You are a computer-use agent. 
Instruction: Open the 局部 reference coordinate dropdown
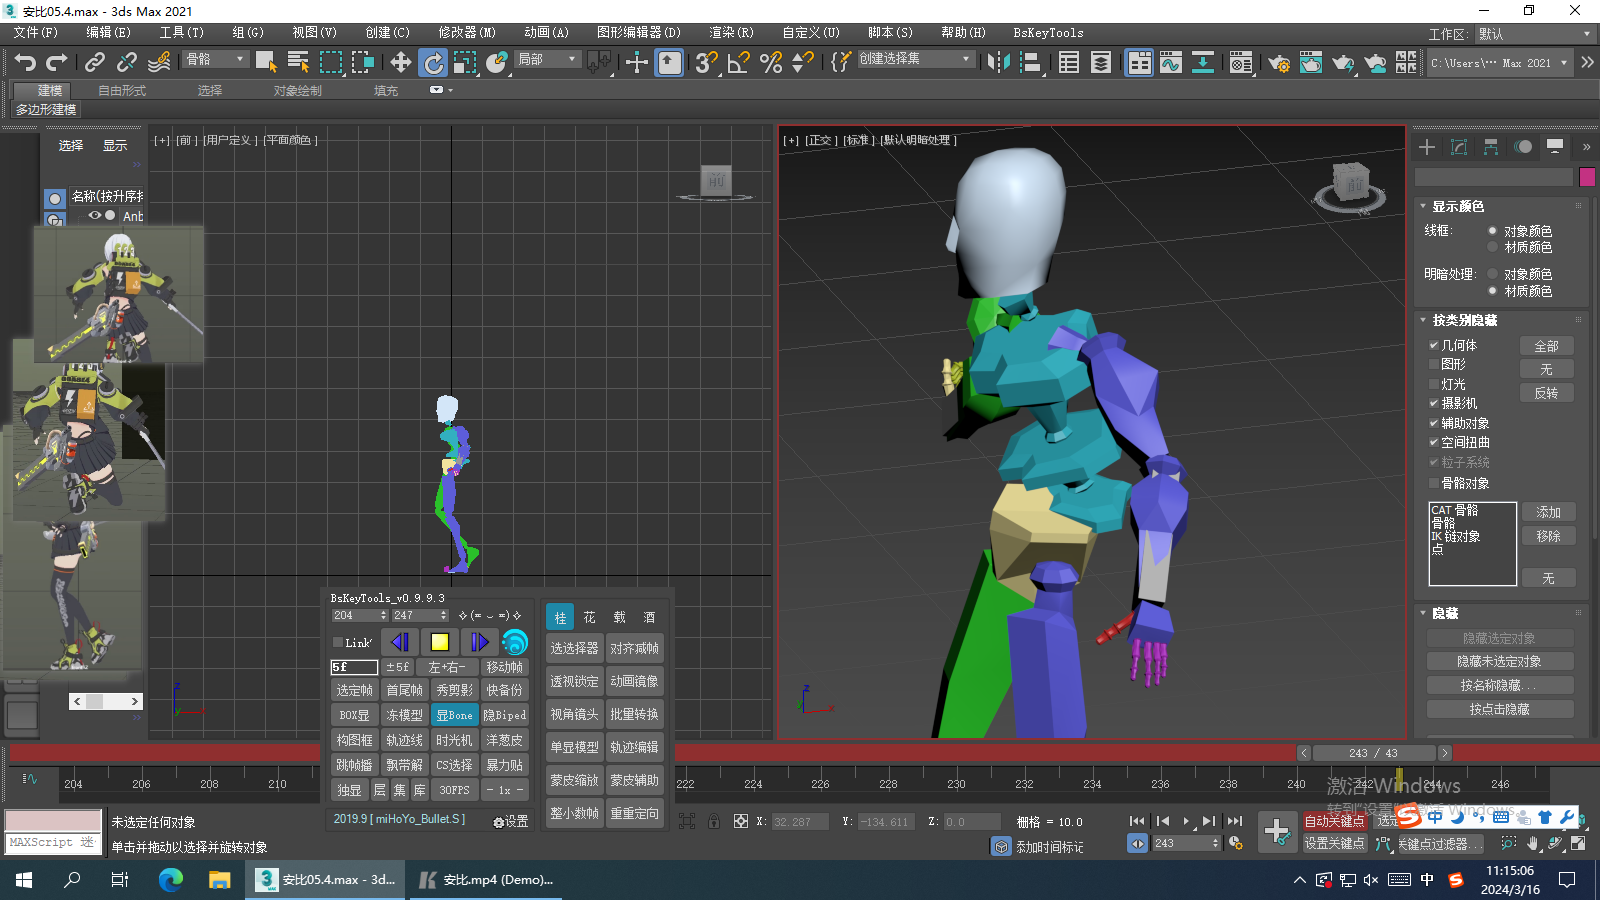click(x=547, y=60)
